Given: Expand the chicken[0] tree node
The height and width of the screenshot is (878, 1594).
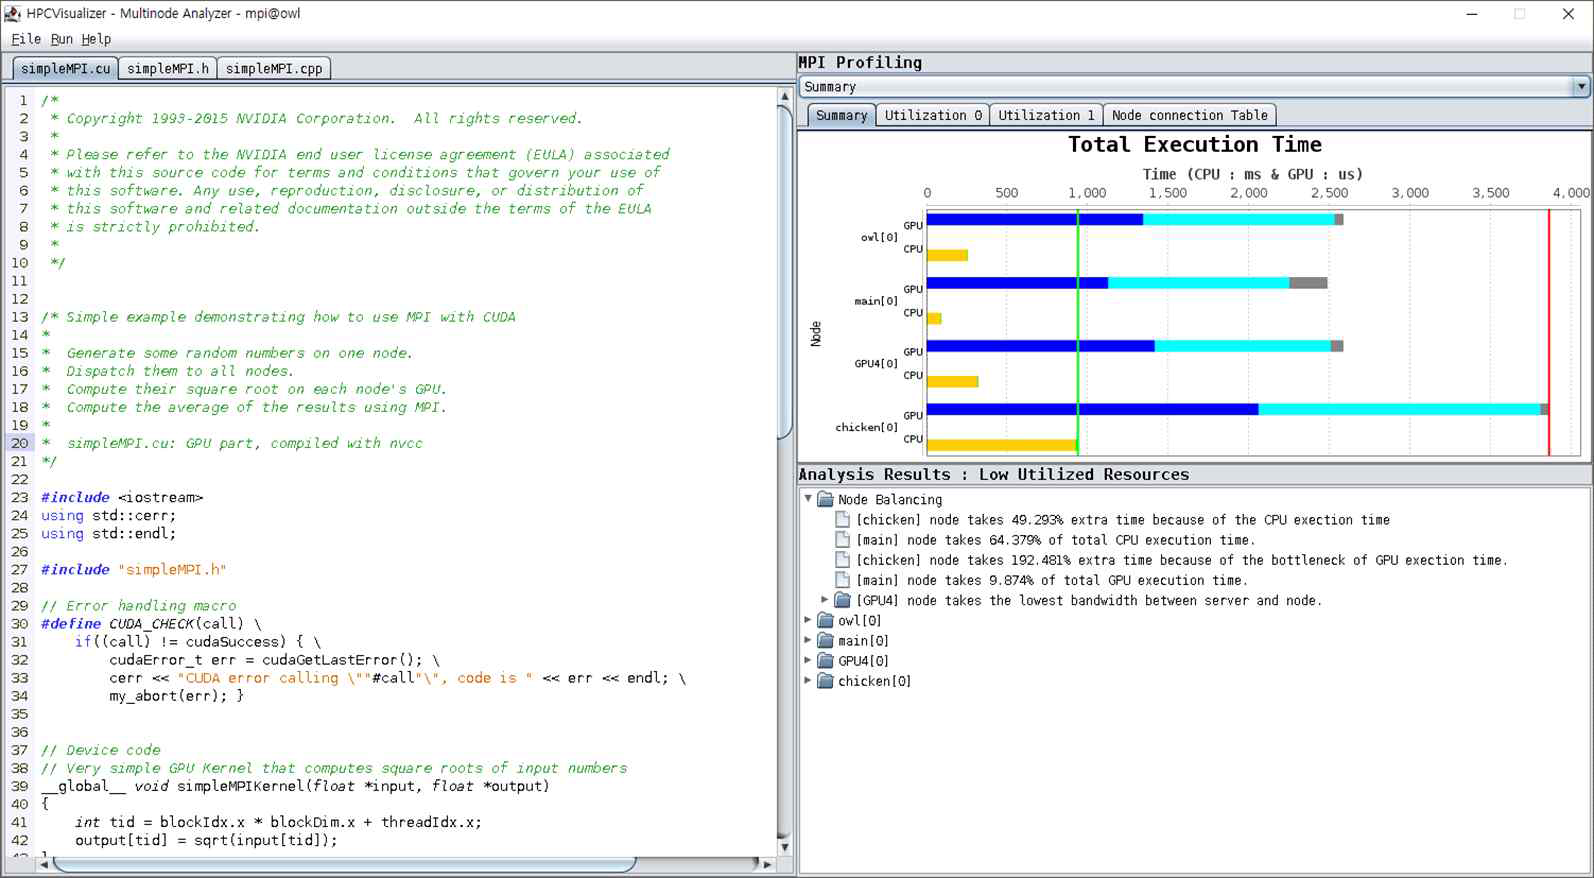Looking at the screenshot, I should click(808, 680).
